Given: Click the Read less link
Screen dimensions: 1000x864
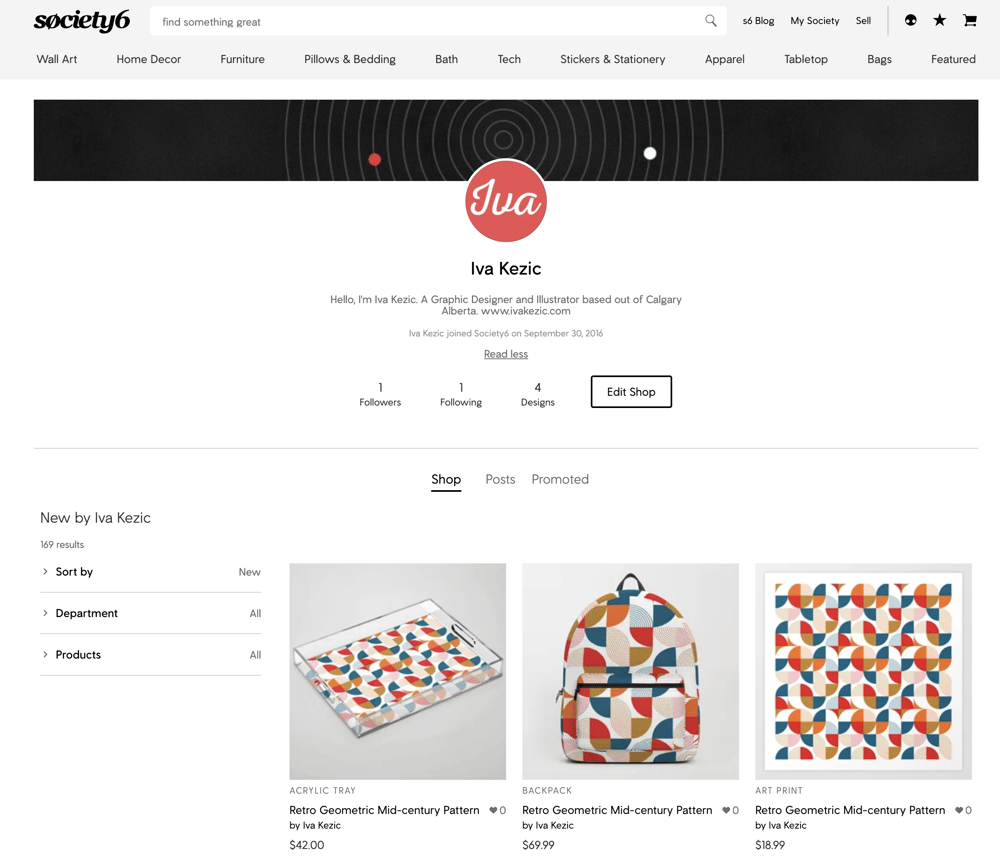Looking at the screenshot, I should (506, 354).
